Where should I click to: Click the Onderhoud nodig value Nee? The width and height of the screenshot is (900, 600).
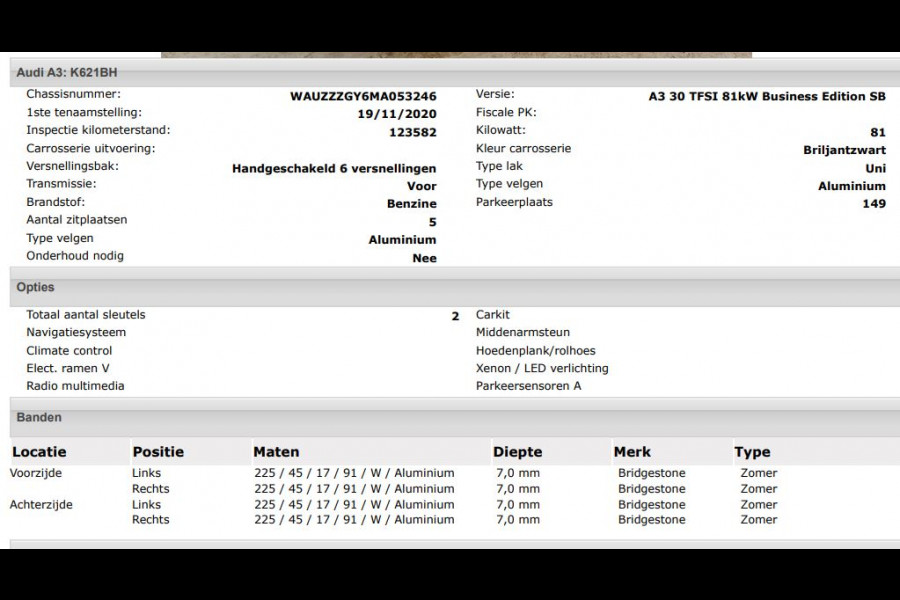tap(425, 257)
